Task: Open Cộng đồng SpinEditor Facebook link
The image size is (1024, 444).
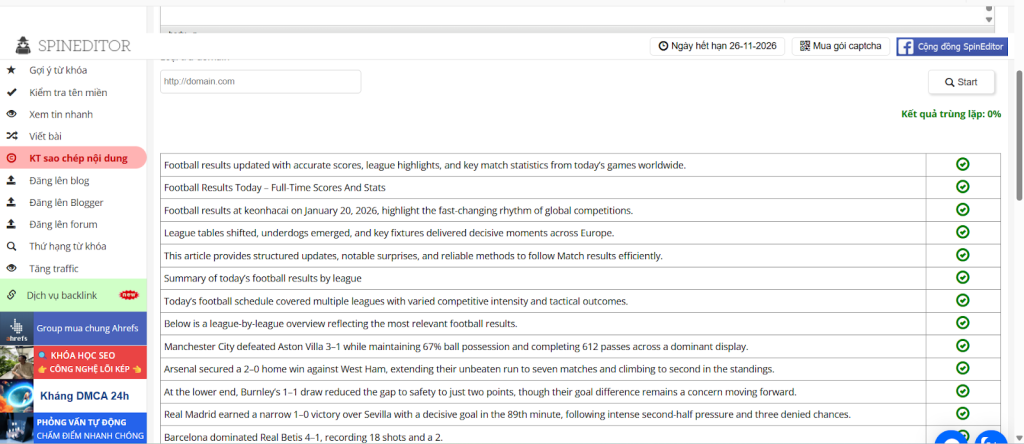Action: click(951, 46)
